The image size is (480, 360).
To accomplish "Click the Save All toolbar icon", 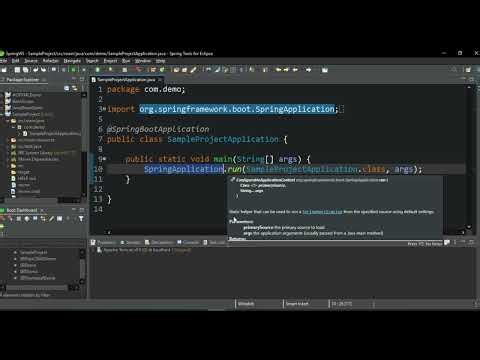I will pyautogui.click(x=25, y=70).
